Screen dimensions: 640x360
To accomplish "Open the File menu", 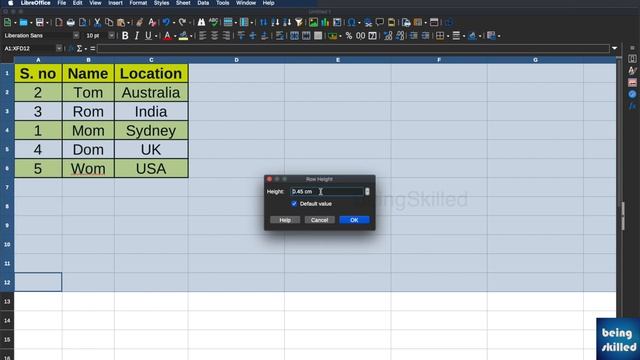I will coord(62,3).
